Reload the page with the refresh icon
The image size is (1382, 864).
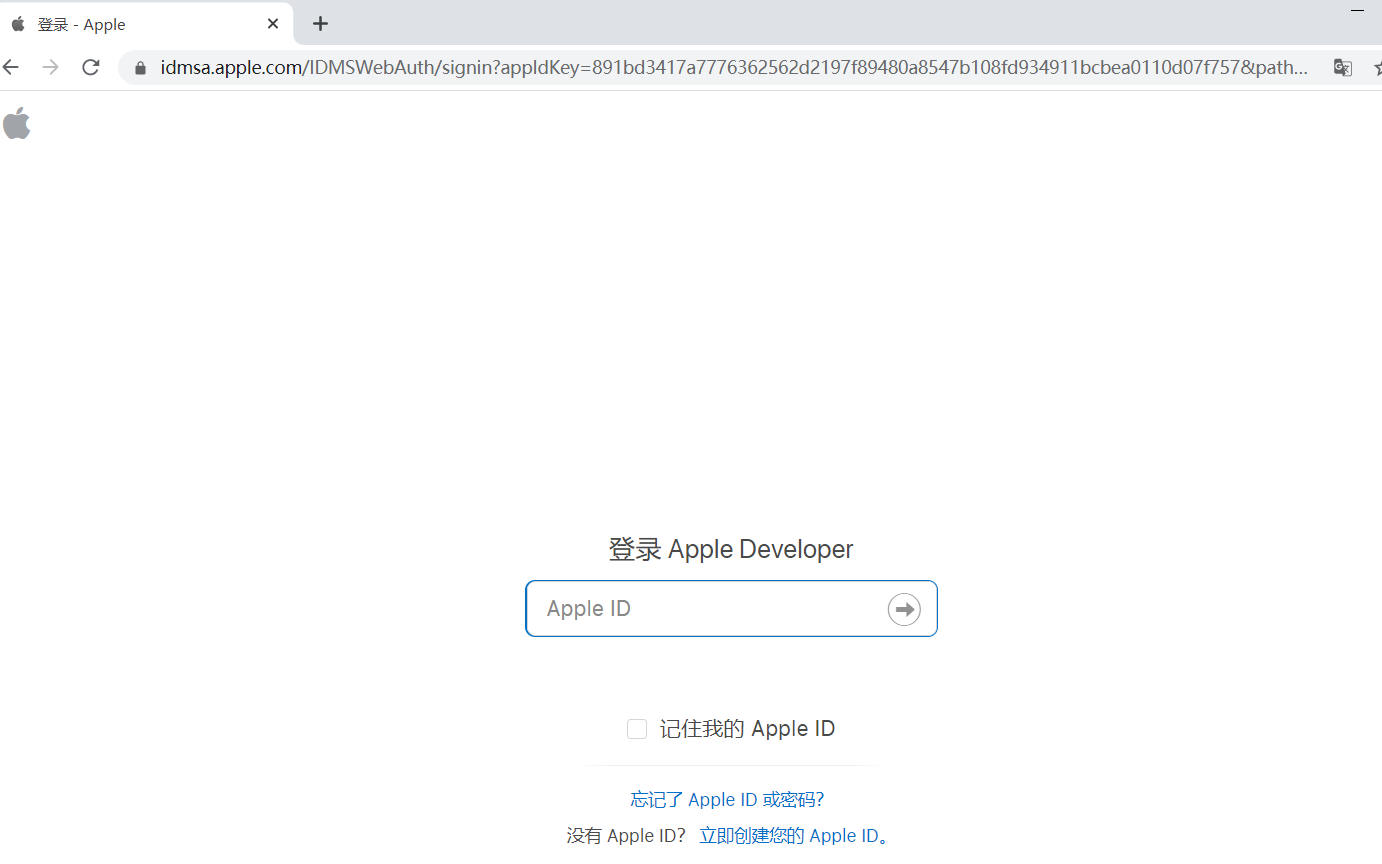(91, 67)
